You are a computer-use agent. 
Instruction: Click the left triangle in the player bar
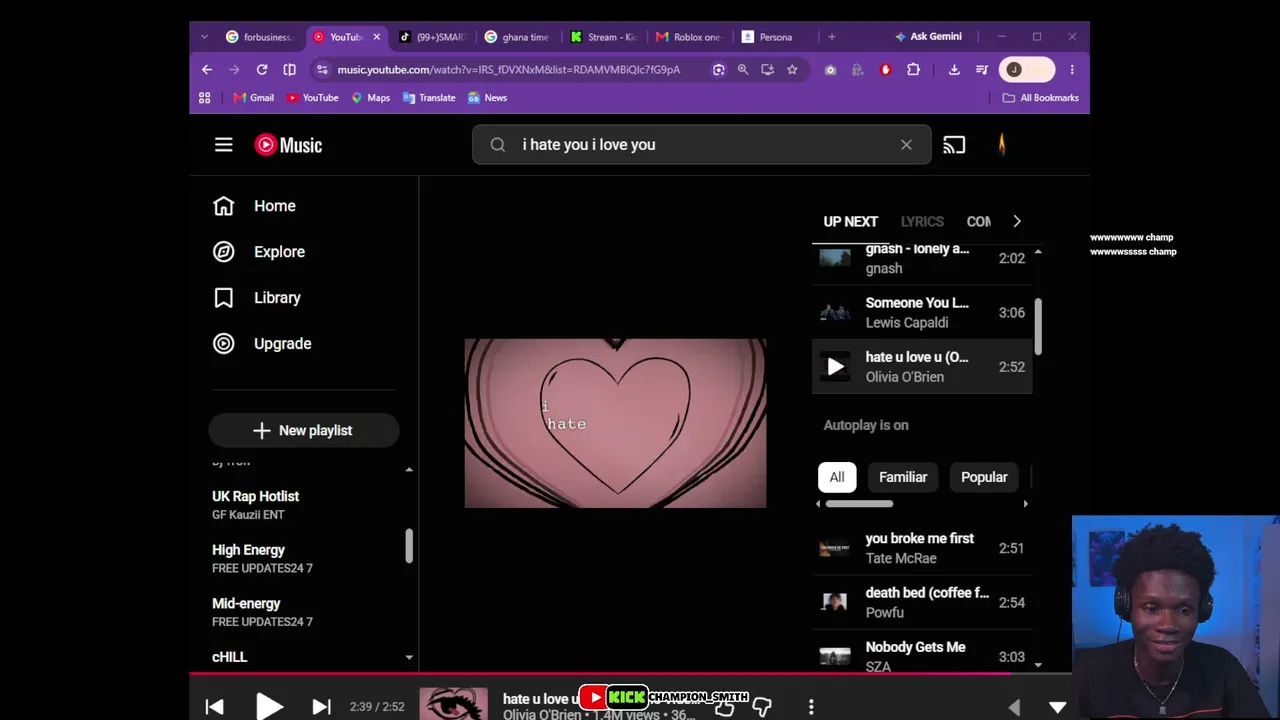point(1014,707)
